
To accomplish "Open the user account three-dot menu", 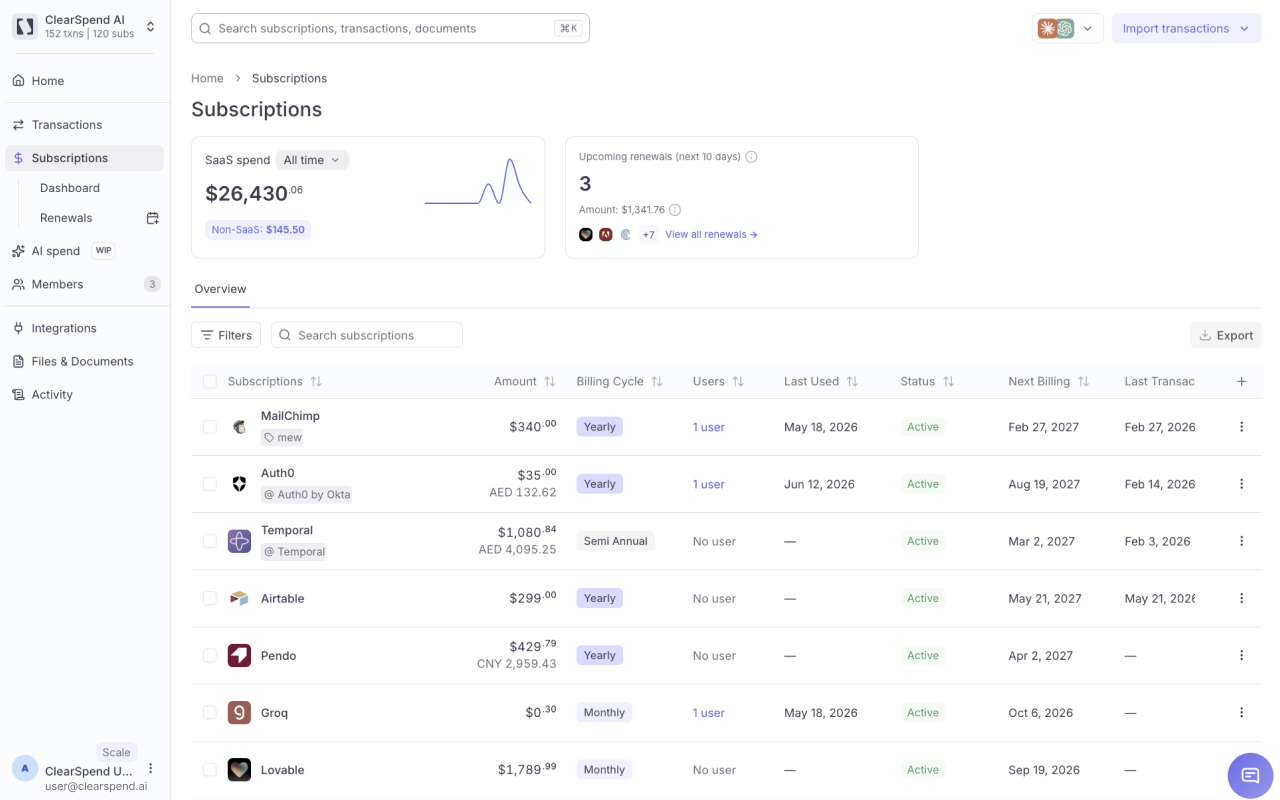I will (x=151, y=768).
